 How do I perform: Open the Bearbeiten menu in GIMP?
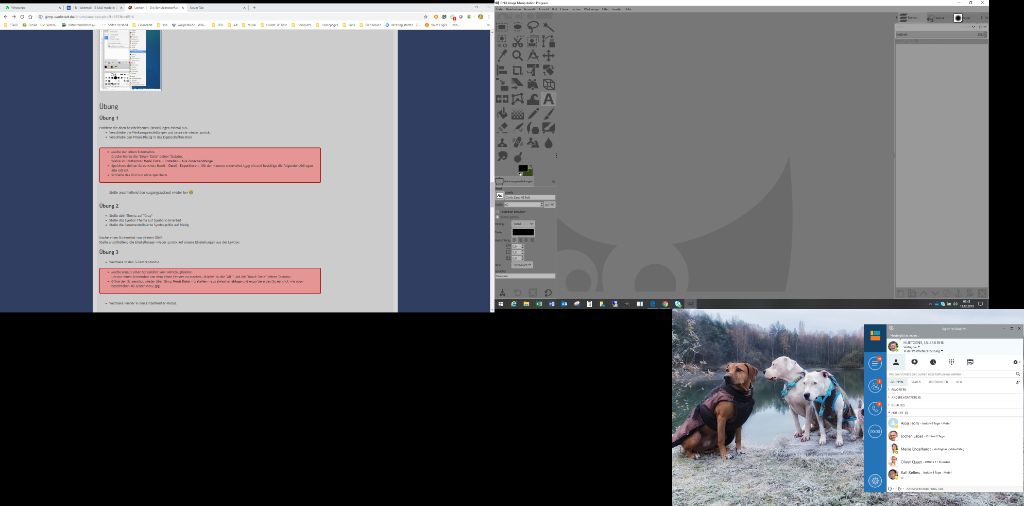[x=514, y=9]
